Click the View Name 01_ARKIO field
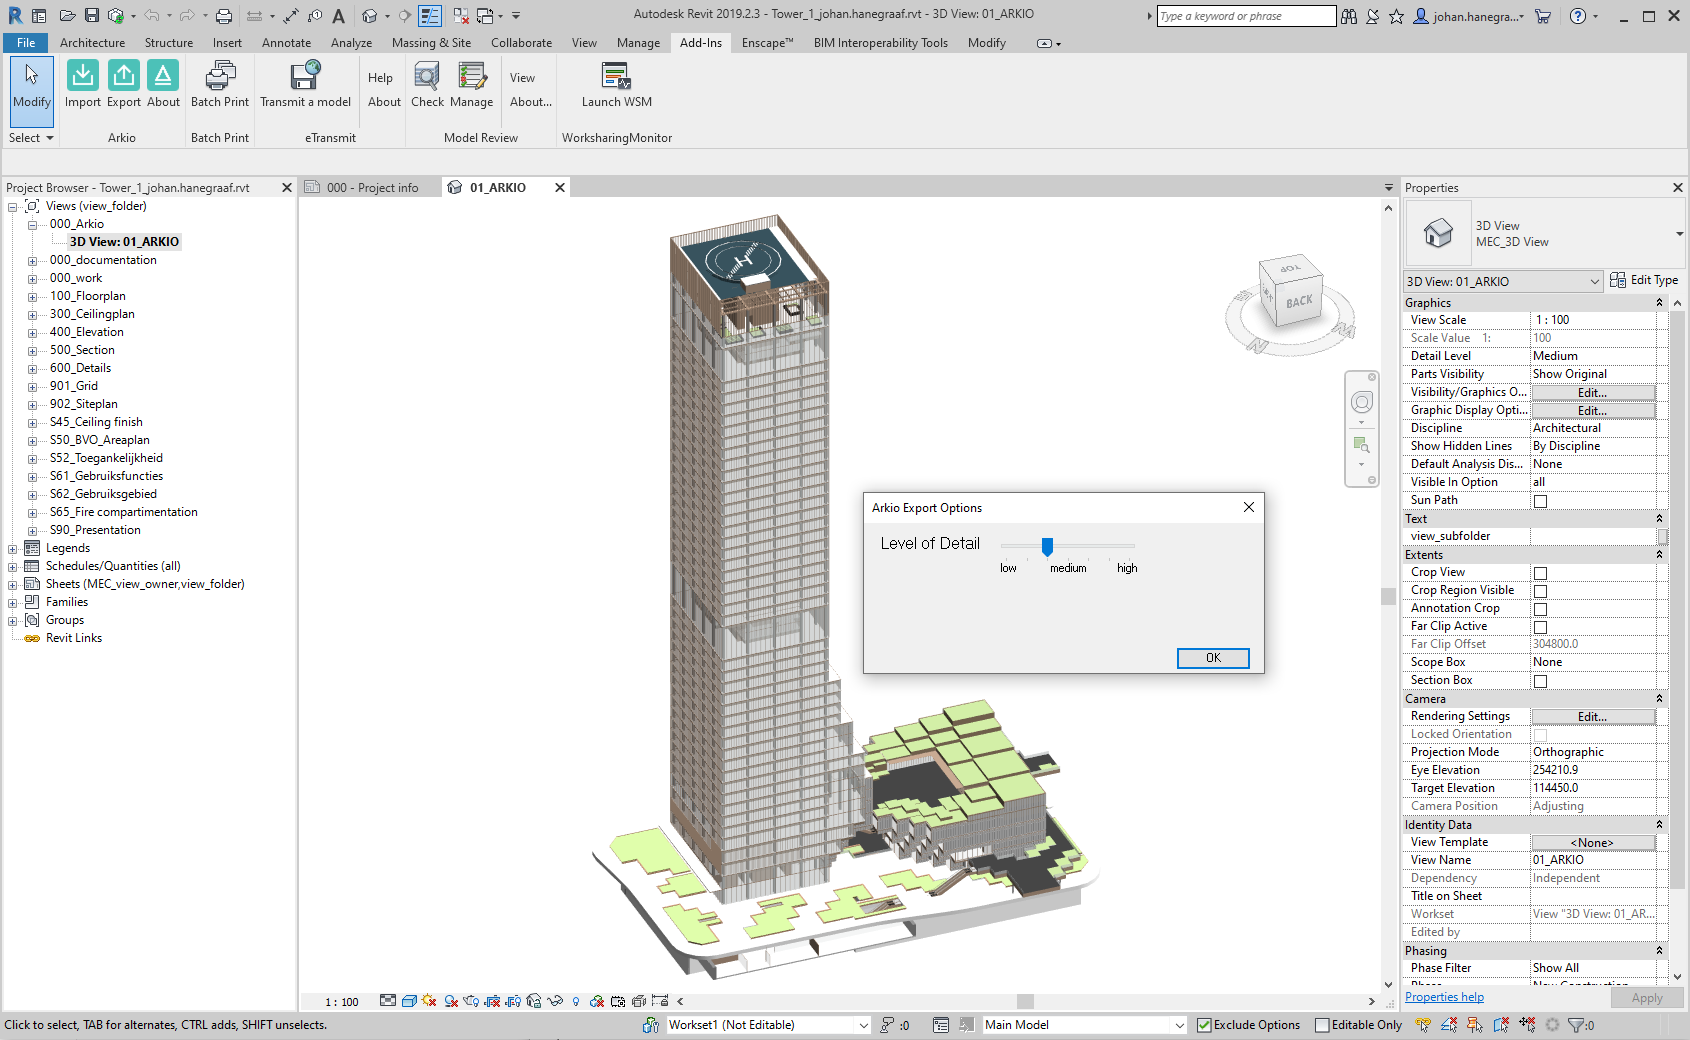Image resolution: width=1690 pixels, height=1040 pixels. click(1594, 861)
